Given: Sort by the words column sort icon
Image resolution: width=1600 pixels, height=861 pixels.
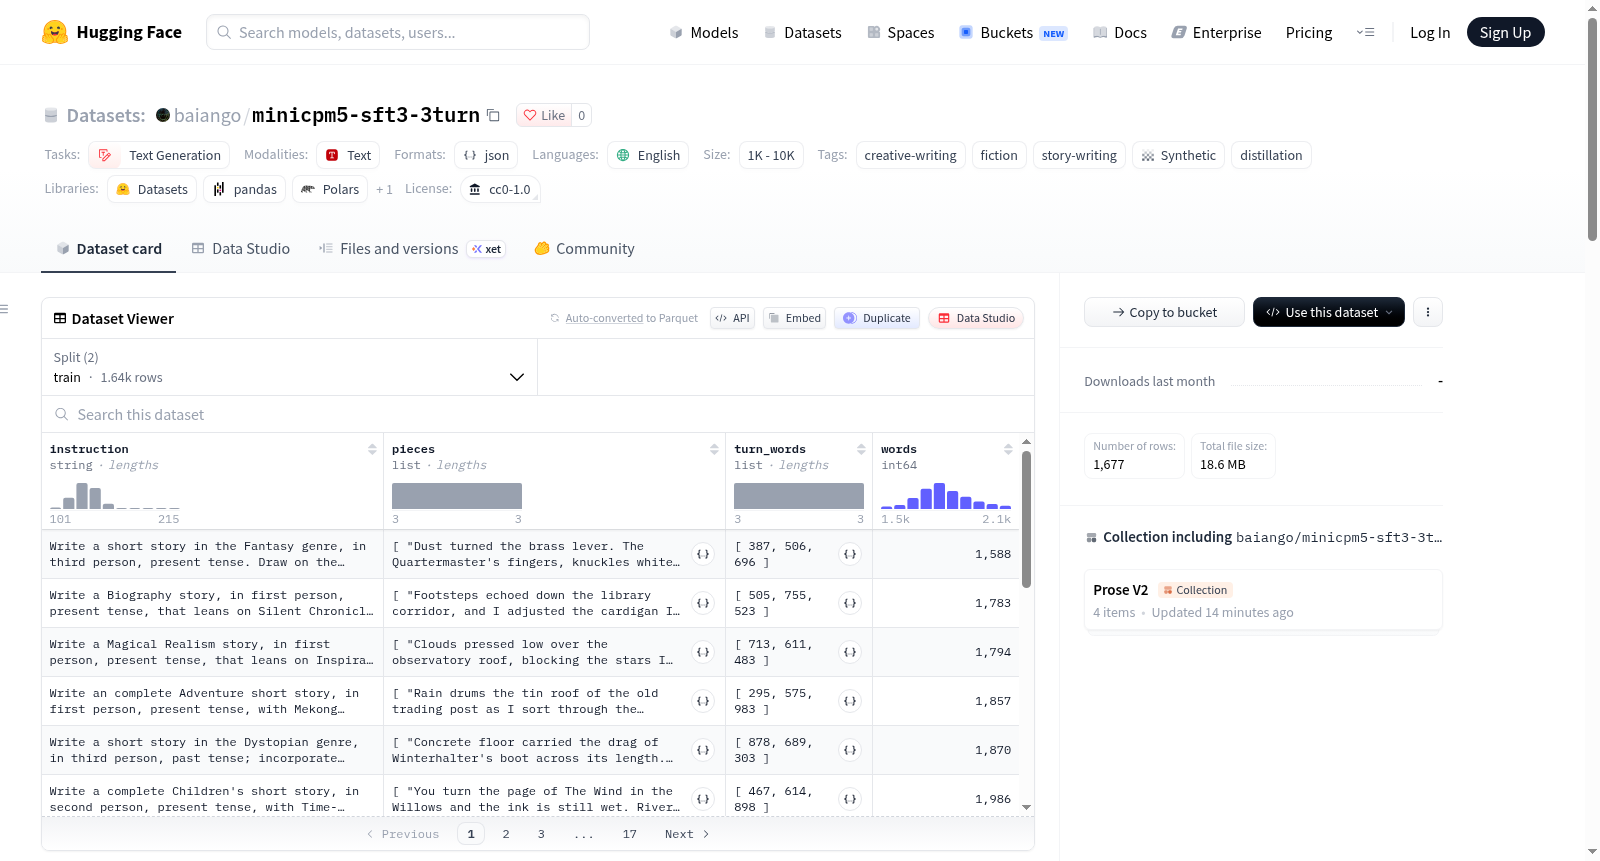Looking at the screenshot, I should (x=1008, y=449).
